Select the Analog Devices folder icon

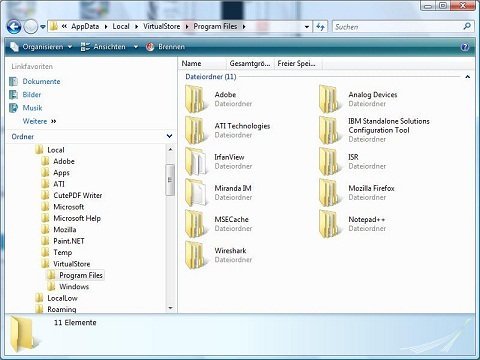(330, 99)
